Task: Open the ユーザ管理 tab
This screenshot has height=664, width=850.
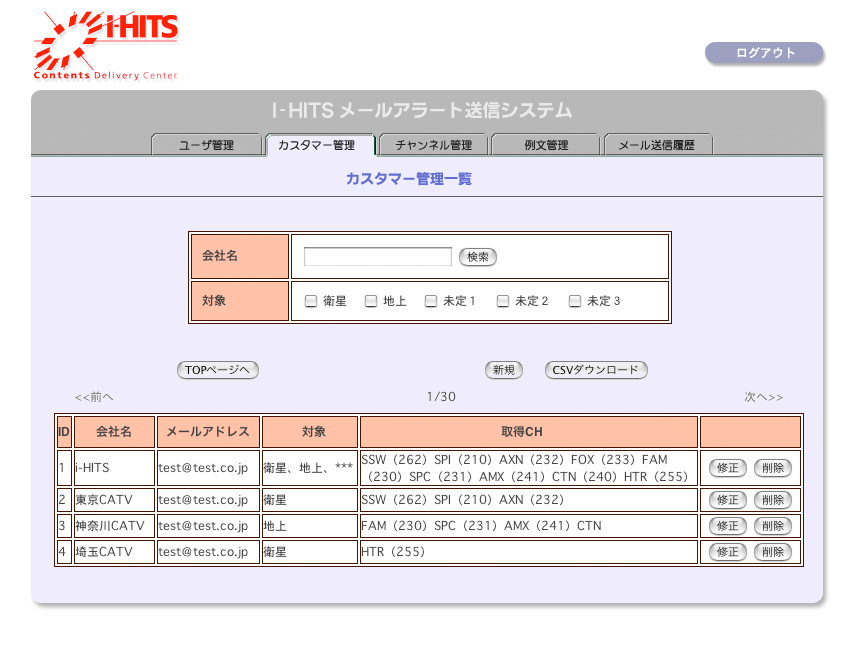Action: point(206,145)
